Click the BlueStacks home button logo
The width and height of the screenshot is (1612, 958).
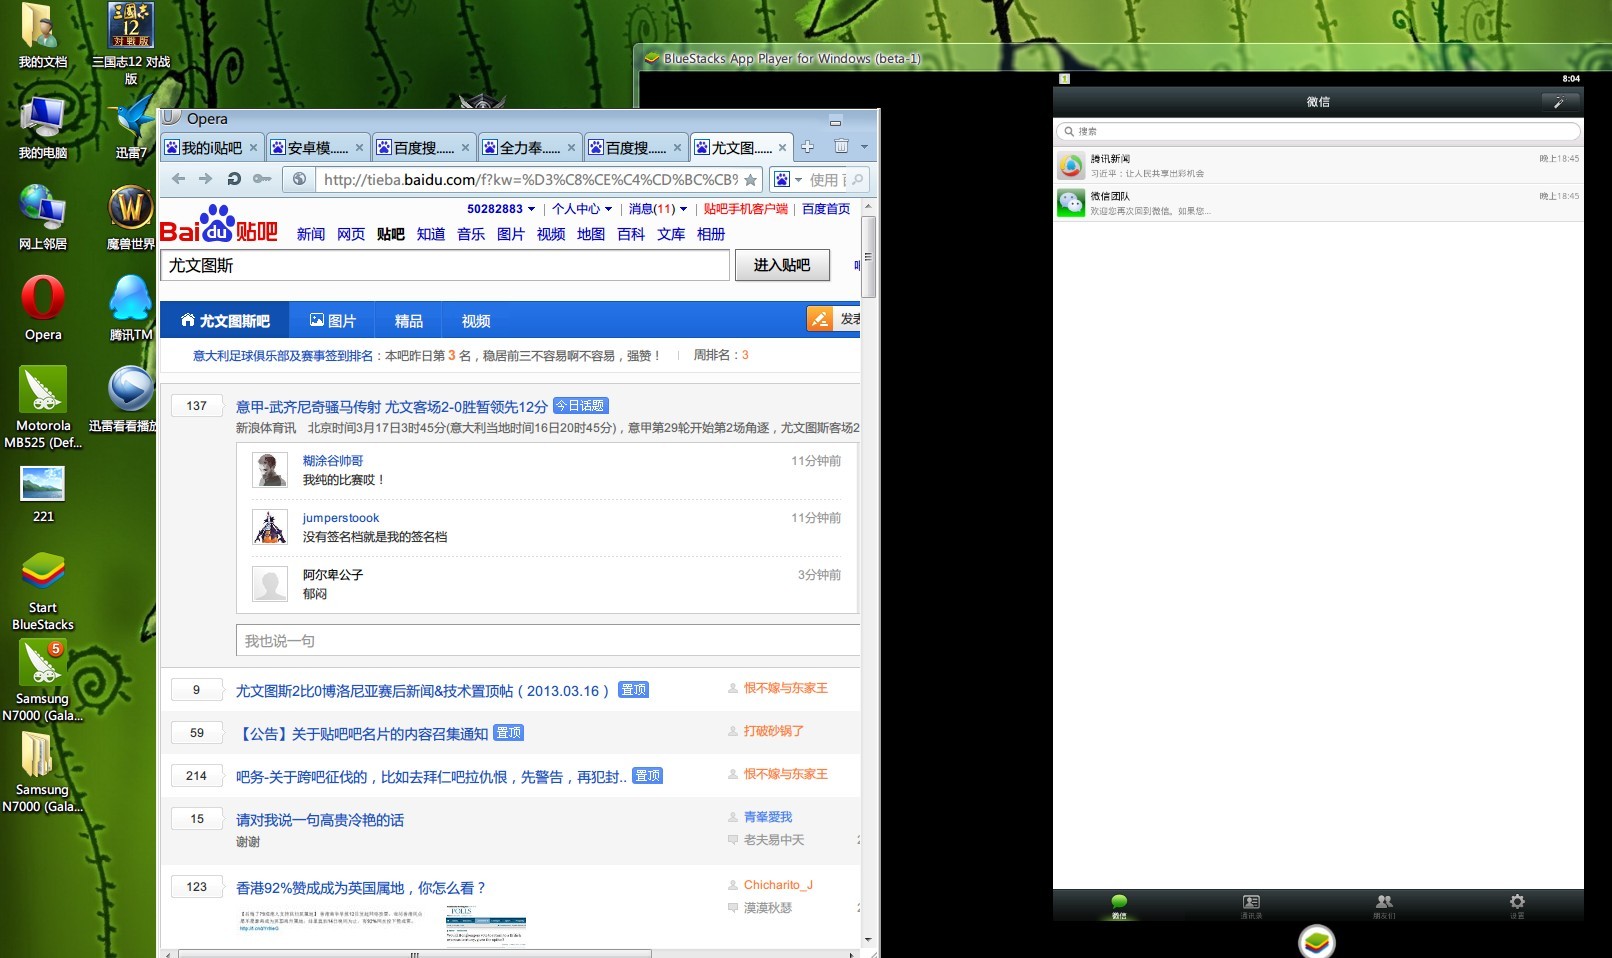1317,941
